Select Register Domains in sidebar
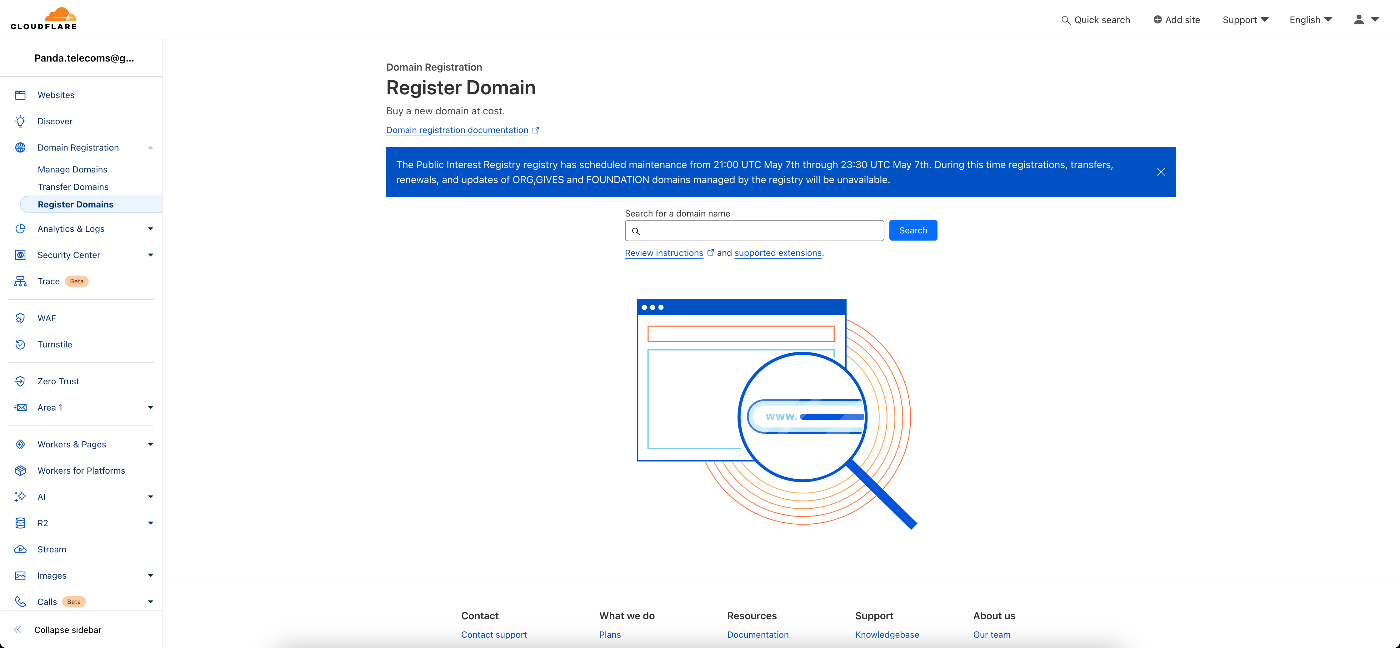The width and height of the screenshot is (1400, 648). 90,204
